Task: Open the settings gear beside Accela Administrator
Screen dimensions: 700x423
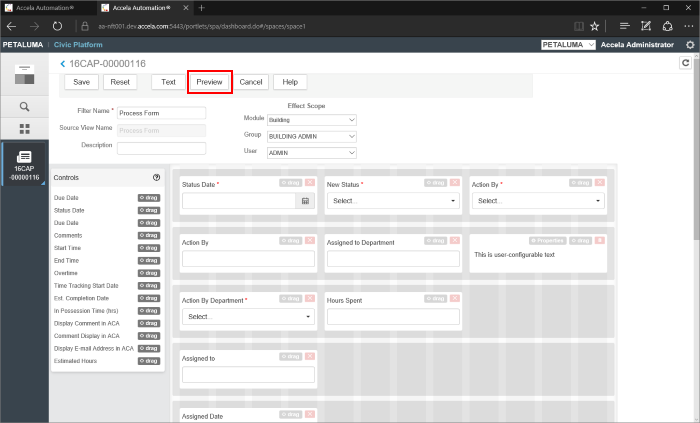Action: 690,45
